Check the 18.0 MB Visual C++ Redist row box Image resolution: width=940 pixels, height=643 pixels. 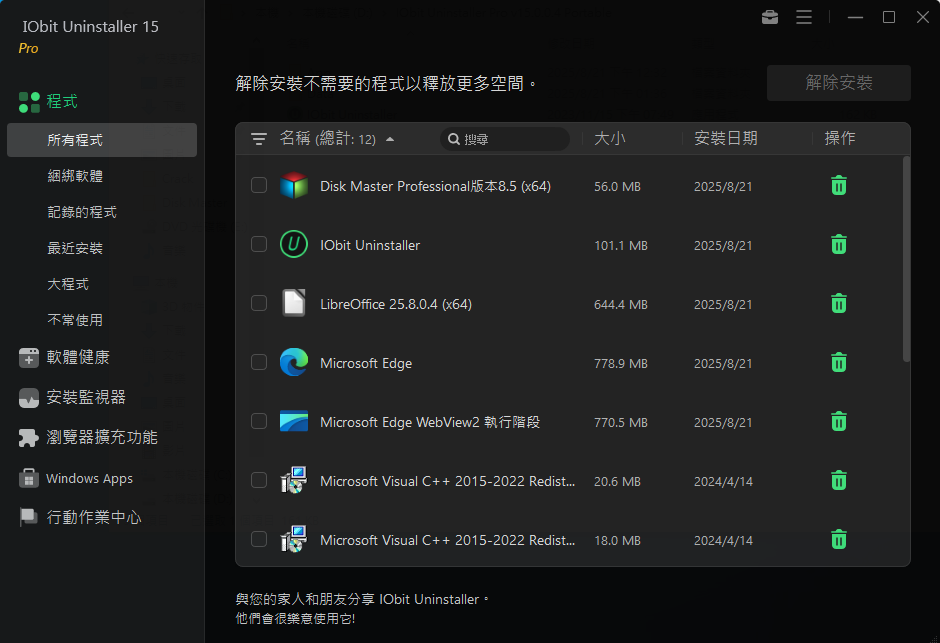pyautogui.click(x=259, y=539)
